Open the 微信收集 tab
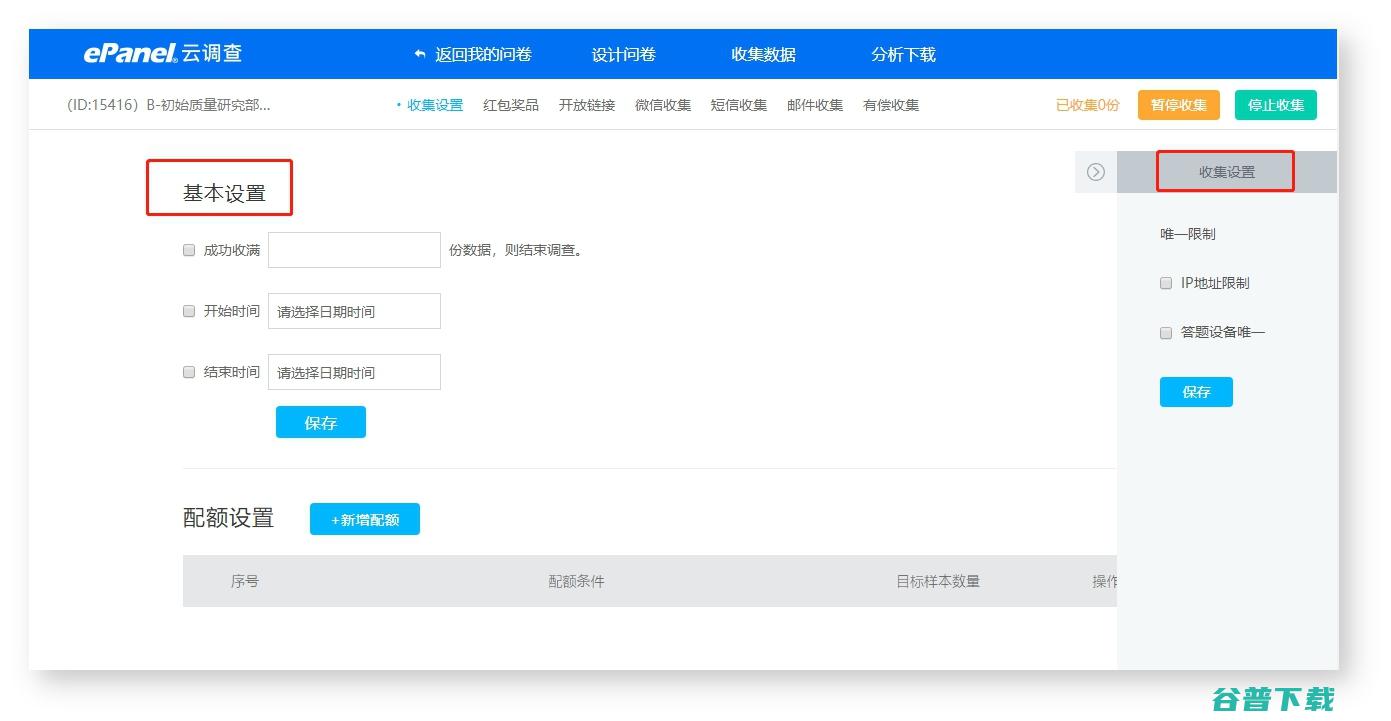Viewport: 1391px width, 721px height. coord(663,105)
